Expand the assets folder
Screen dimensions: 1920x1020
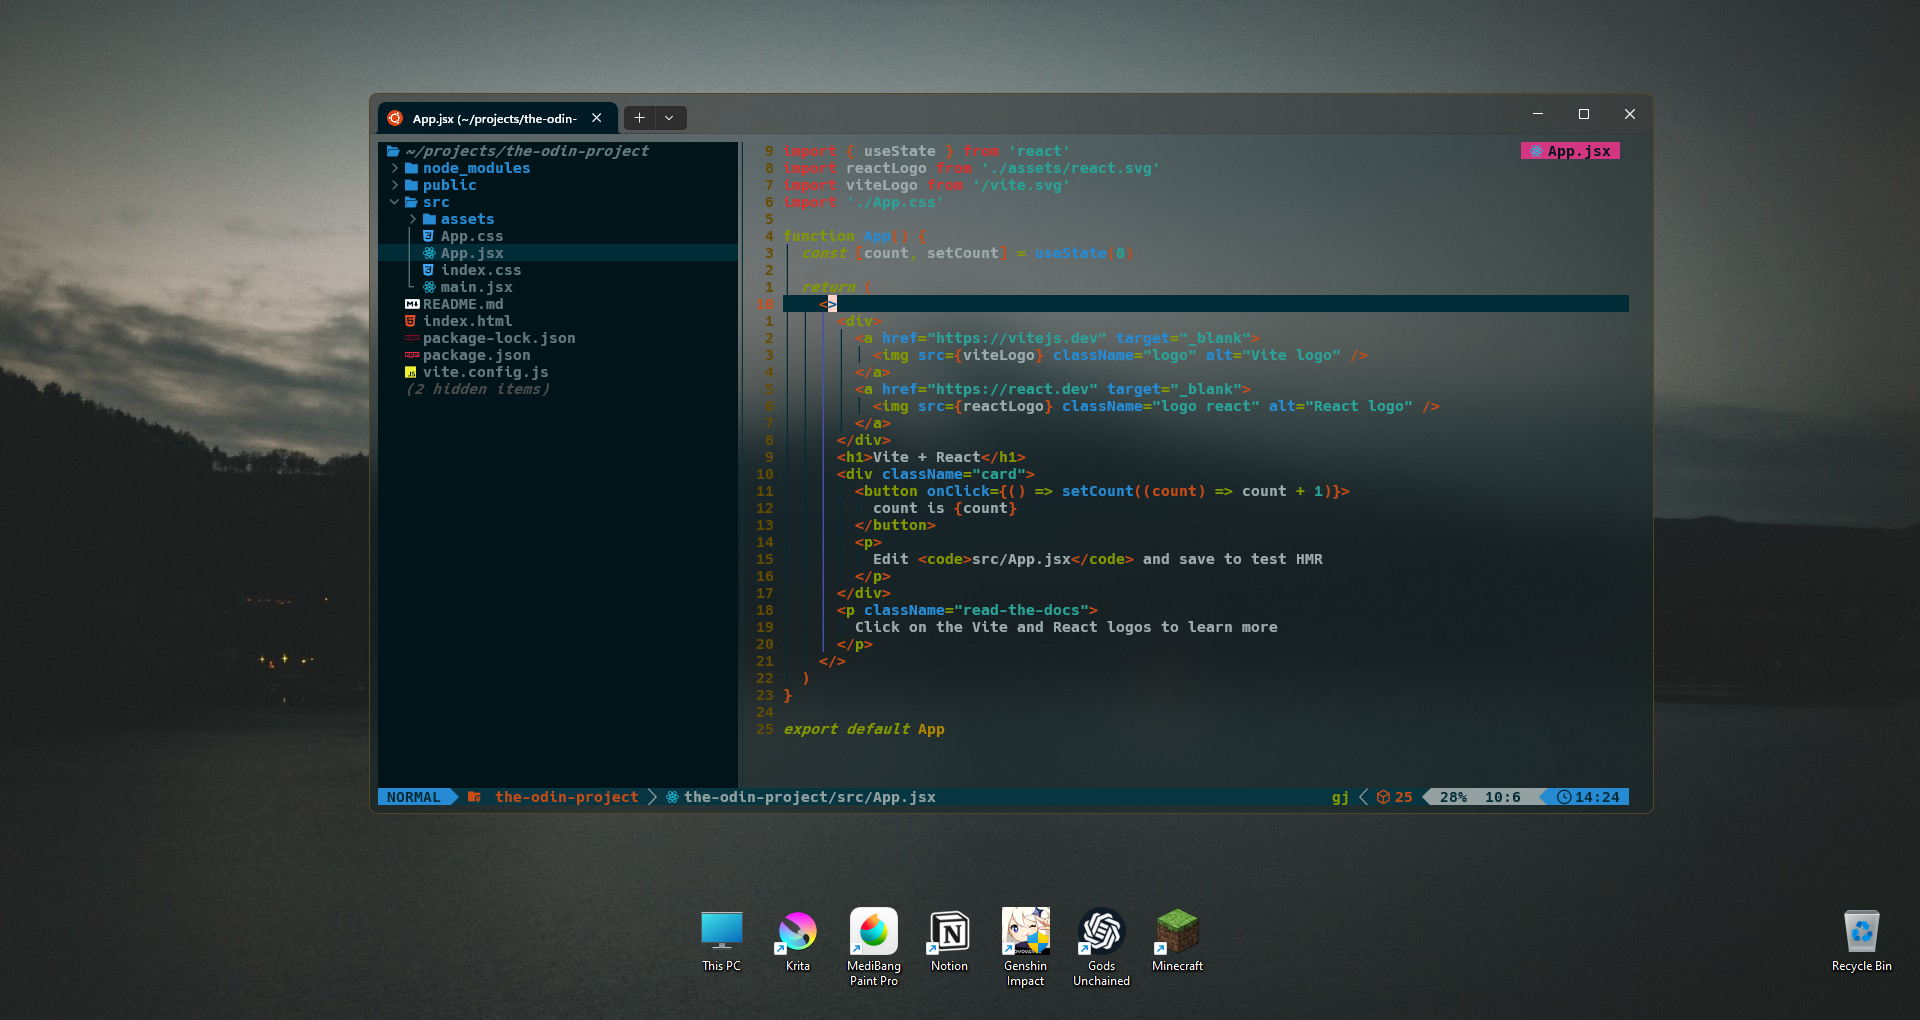click(467, 219)
